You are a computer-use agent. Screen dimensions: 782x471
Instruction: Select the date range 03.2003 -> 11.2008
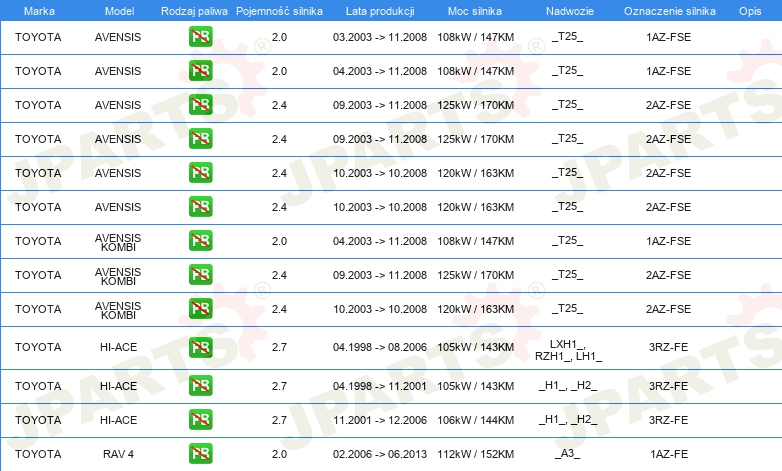pyautogui.click(x=380, y=37)
